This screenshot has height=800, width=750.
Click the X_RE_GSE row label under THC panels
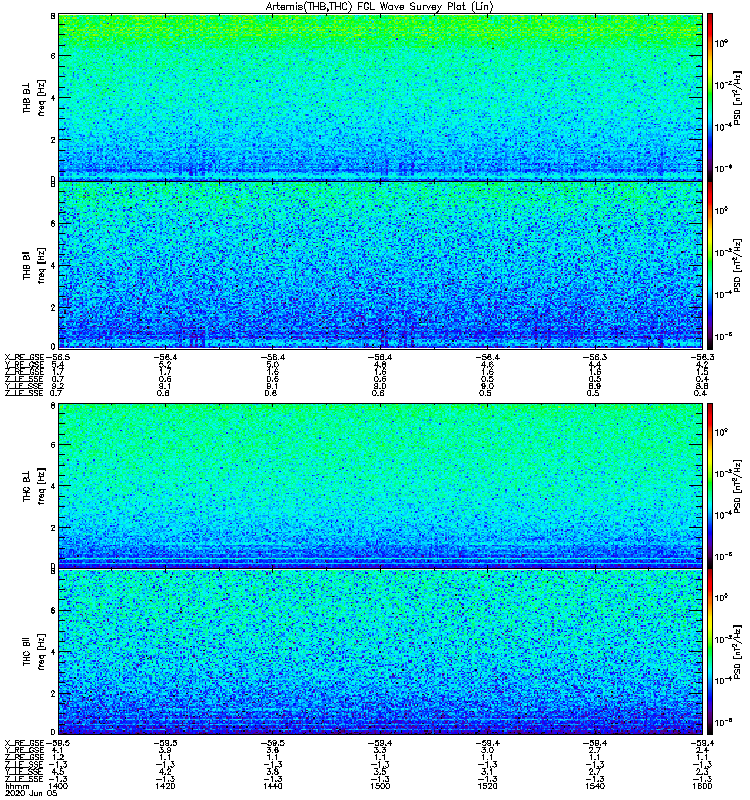tap(25, 743)
